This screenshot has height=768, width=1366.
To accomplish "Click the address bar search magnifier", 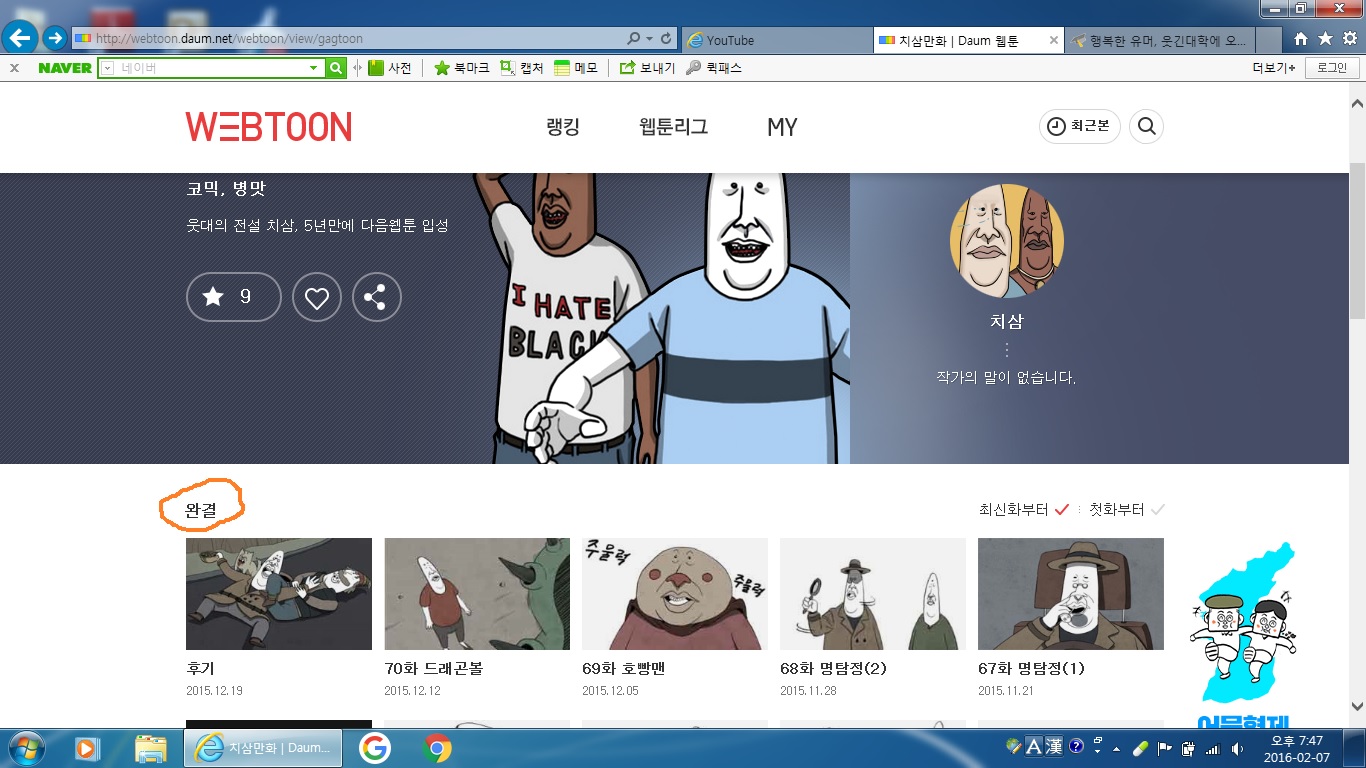I will point(634,39).
